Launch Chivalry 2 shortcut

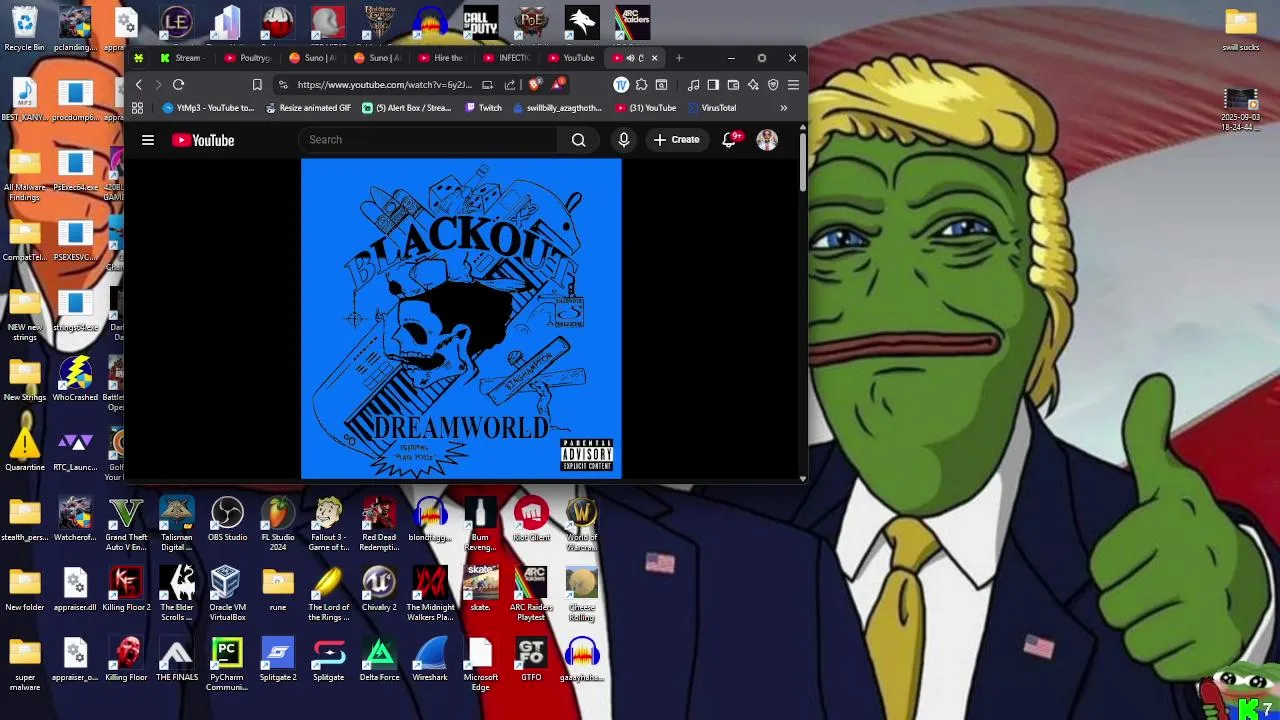(x=379, y=589)
